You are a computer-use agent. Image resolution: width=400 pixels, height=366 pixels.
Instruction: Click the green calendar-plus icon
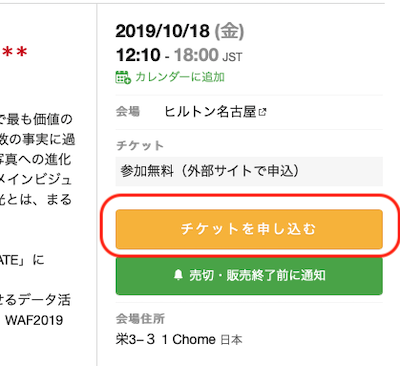point(123,77)
